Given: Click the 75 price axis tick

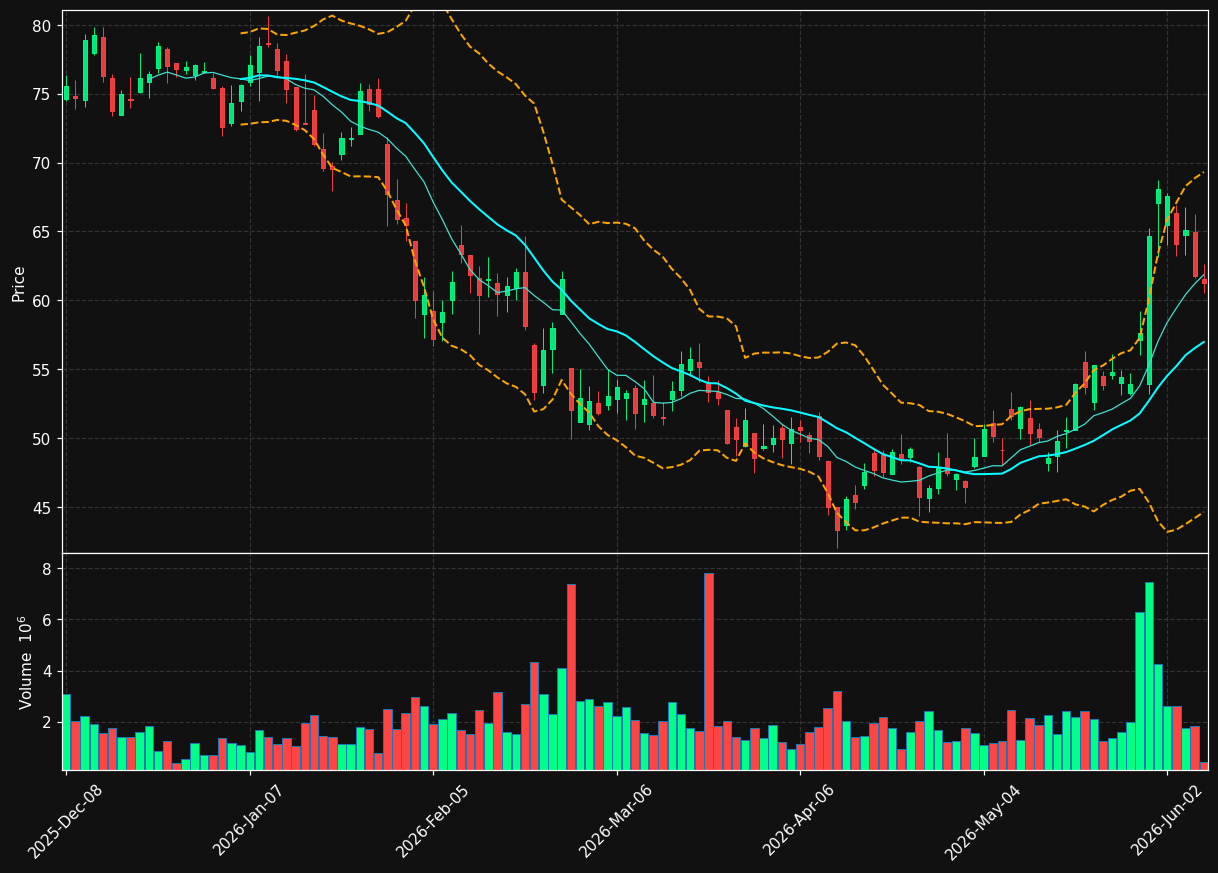Looking at the screenshot, I should [x=41, y=94].
